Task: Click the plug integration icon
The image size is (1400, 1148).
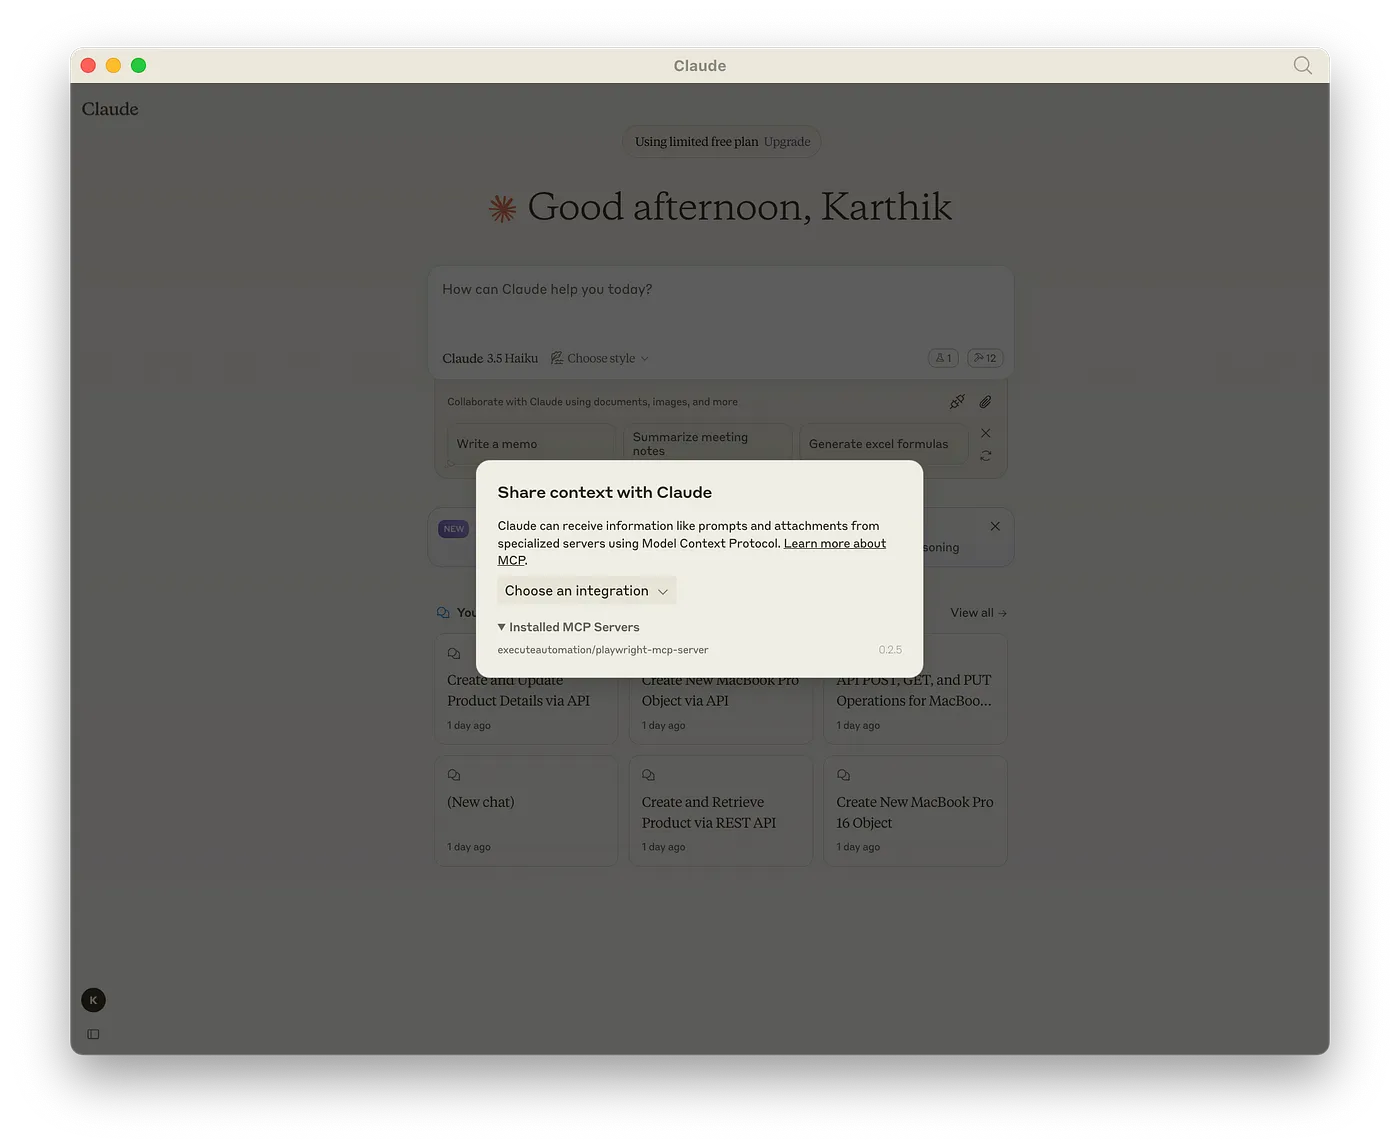Action: (x=957, y=401)
